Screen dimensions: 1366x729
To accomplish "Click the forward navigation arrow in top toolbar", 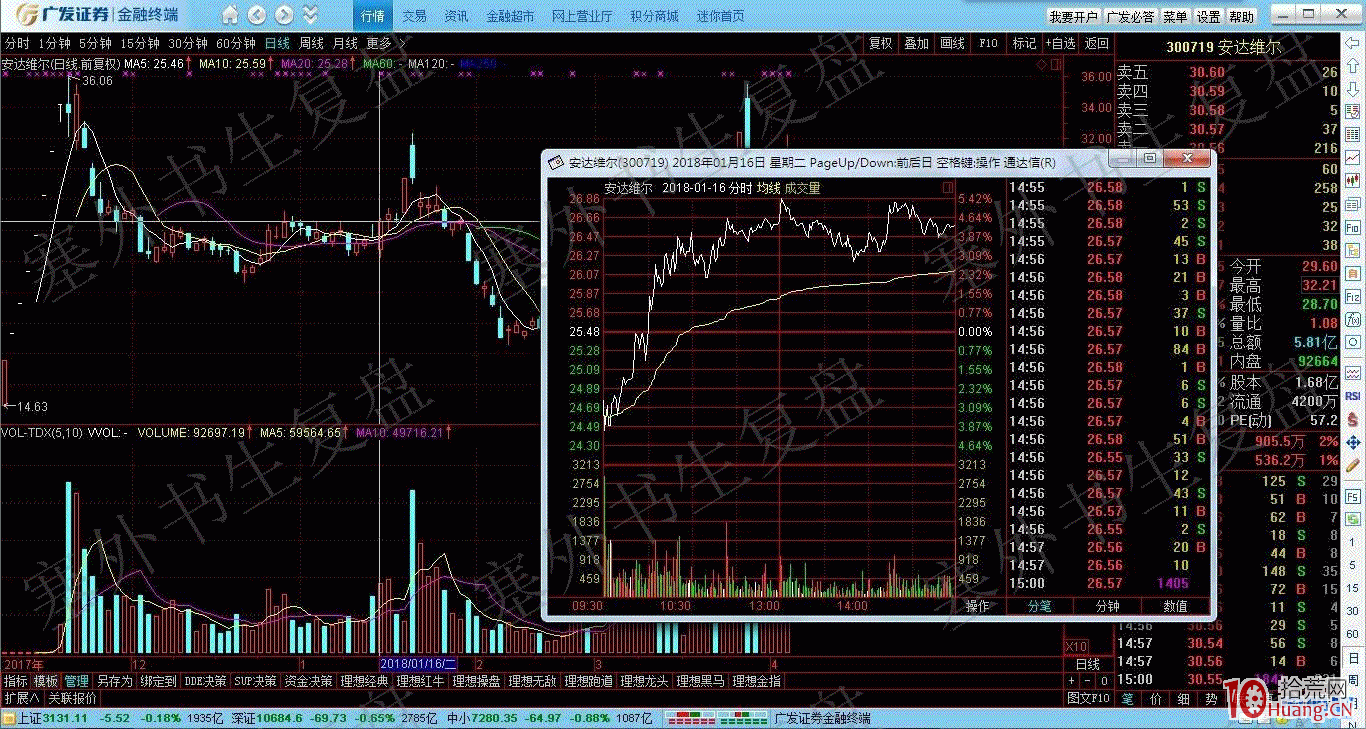I will [x=284, y=15].
